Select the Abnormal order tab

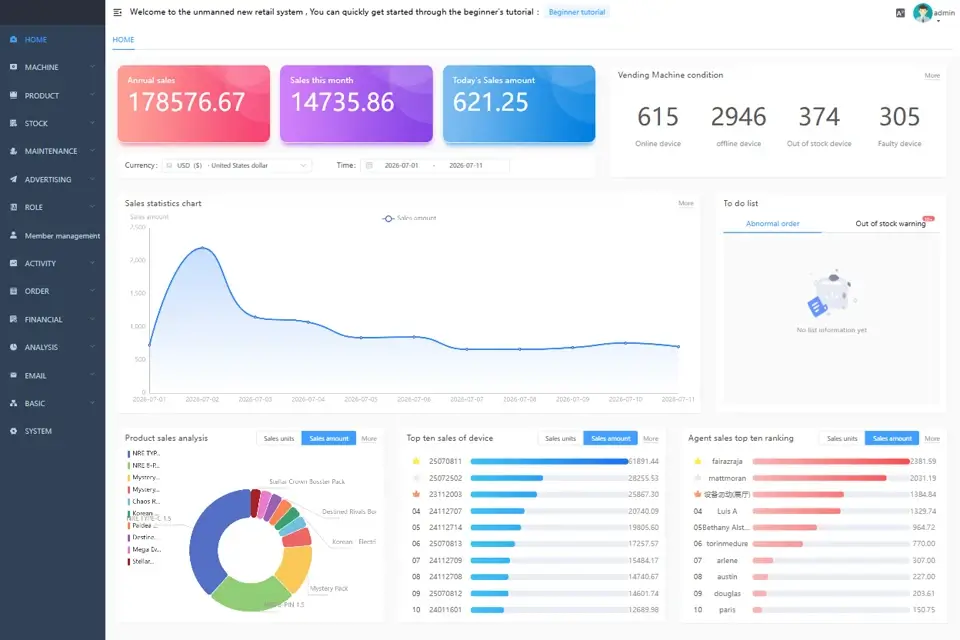click(x=773, y=224)
